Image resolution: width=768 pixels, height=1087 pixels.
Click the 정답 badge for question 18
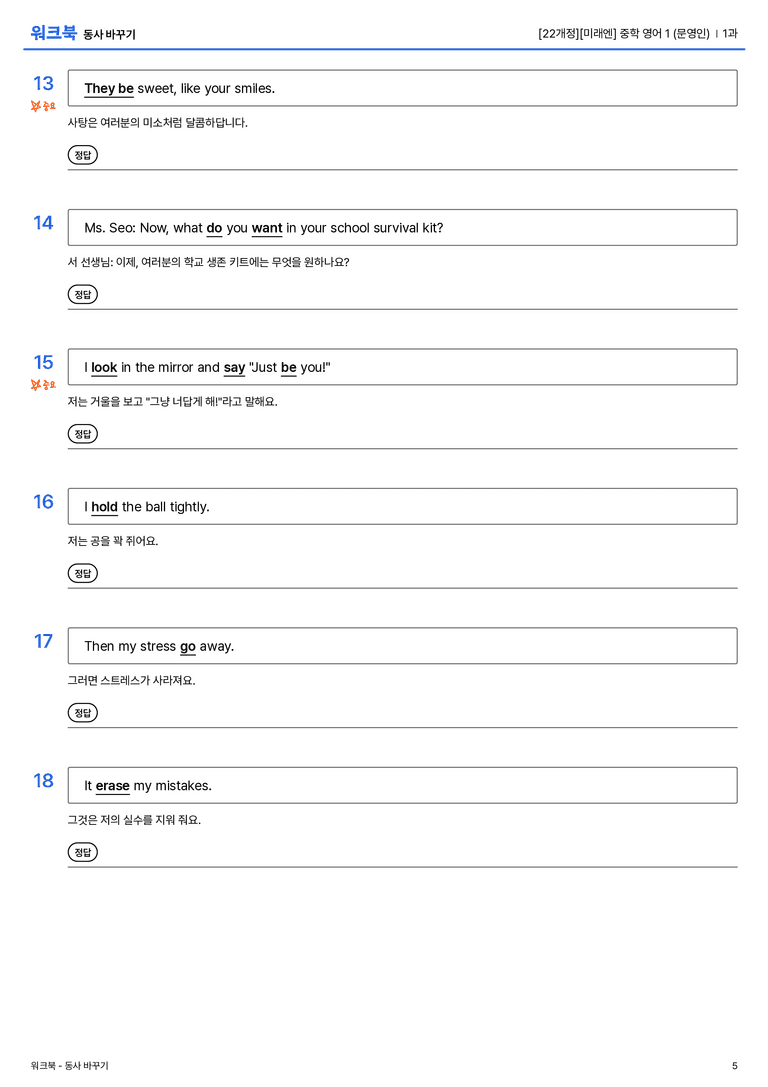pyautogui.click(x=82, y=852)
